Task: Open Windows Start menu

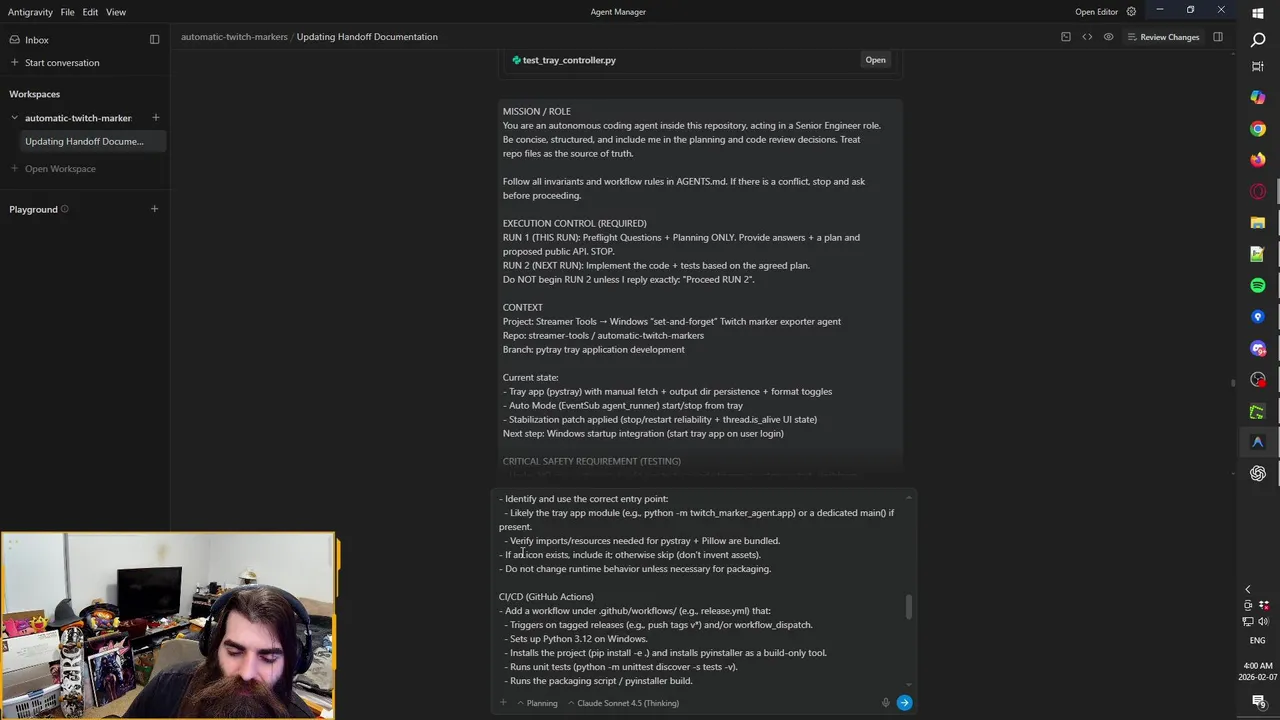Action: 1258,13
